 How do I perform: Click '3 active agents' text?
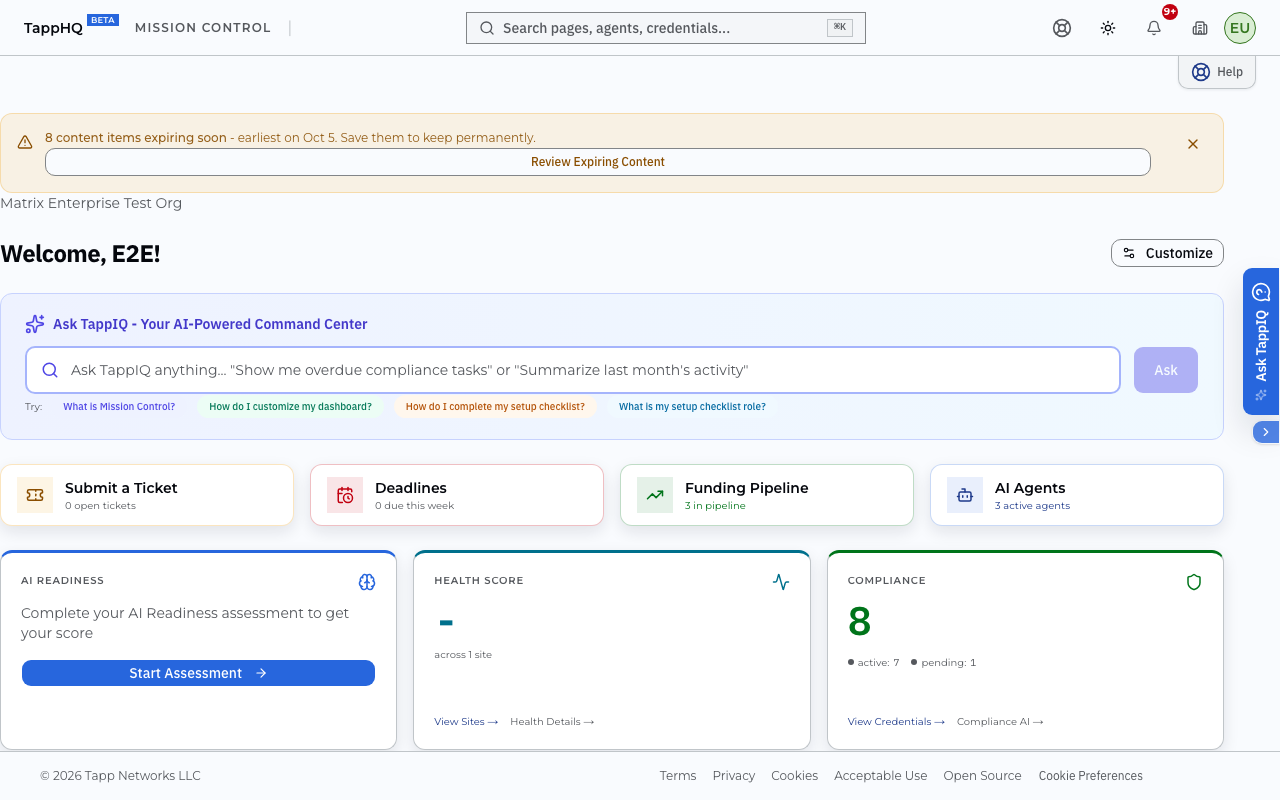point(1032,506)
